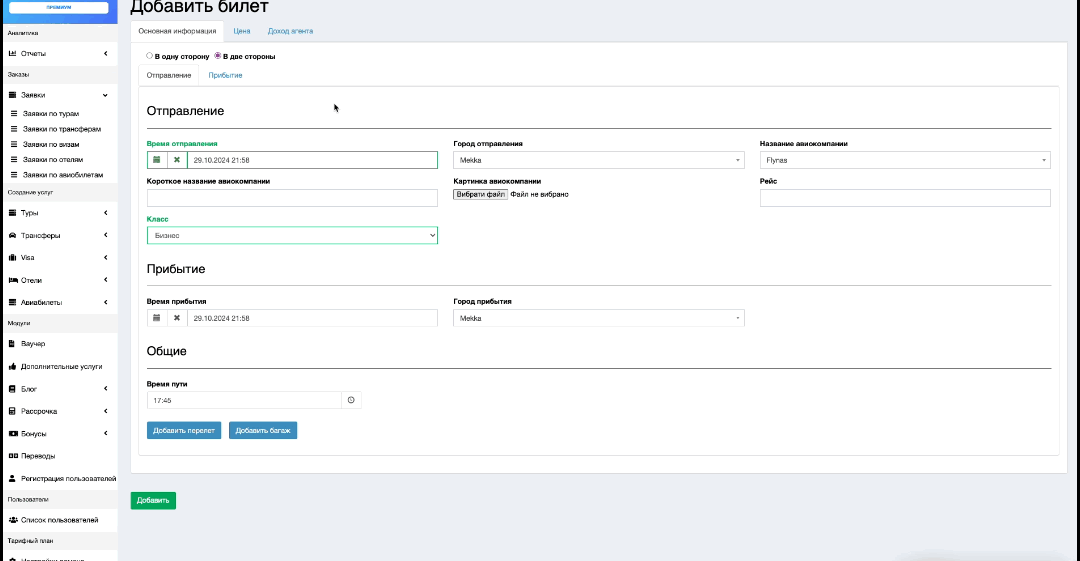Clear departure time with X icon
Screen dimensions: 1080x561
177,160
